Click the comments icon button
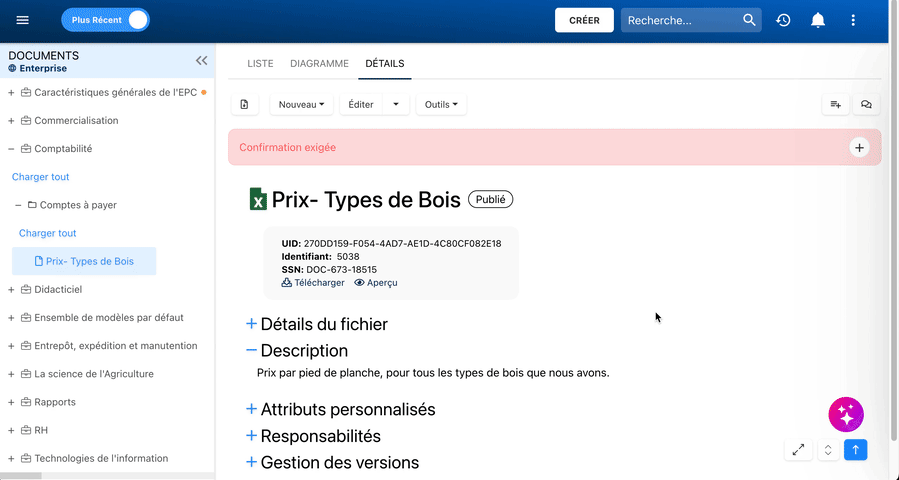This screenshot has width=899, height=480. point(866,104)
